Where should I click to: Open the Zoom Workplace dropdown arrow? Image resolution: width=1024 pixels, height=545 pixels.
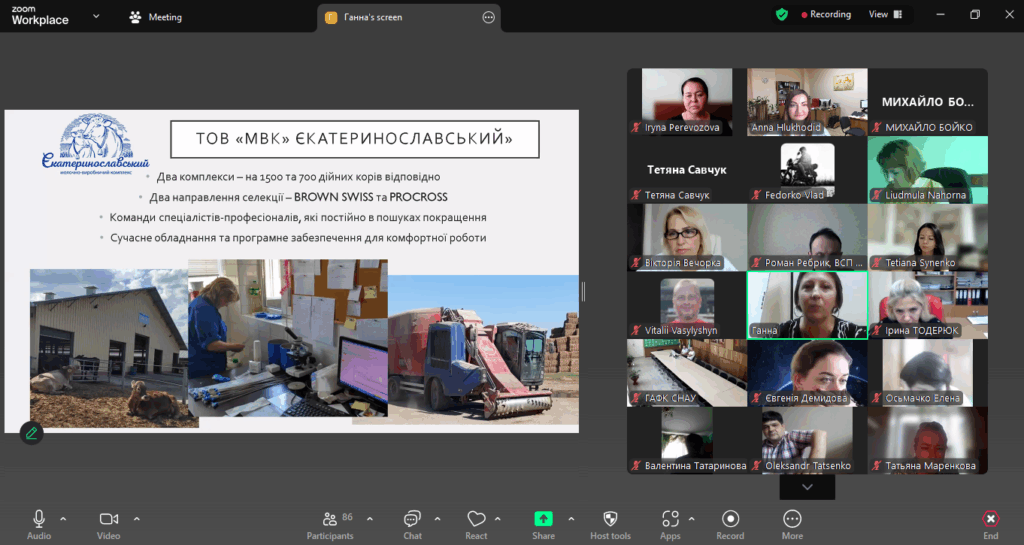pyautogui.click(x=96, y=16)
